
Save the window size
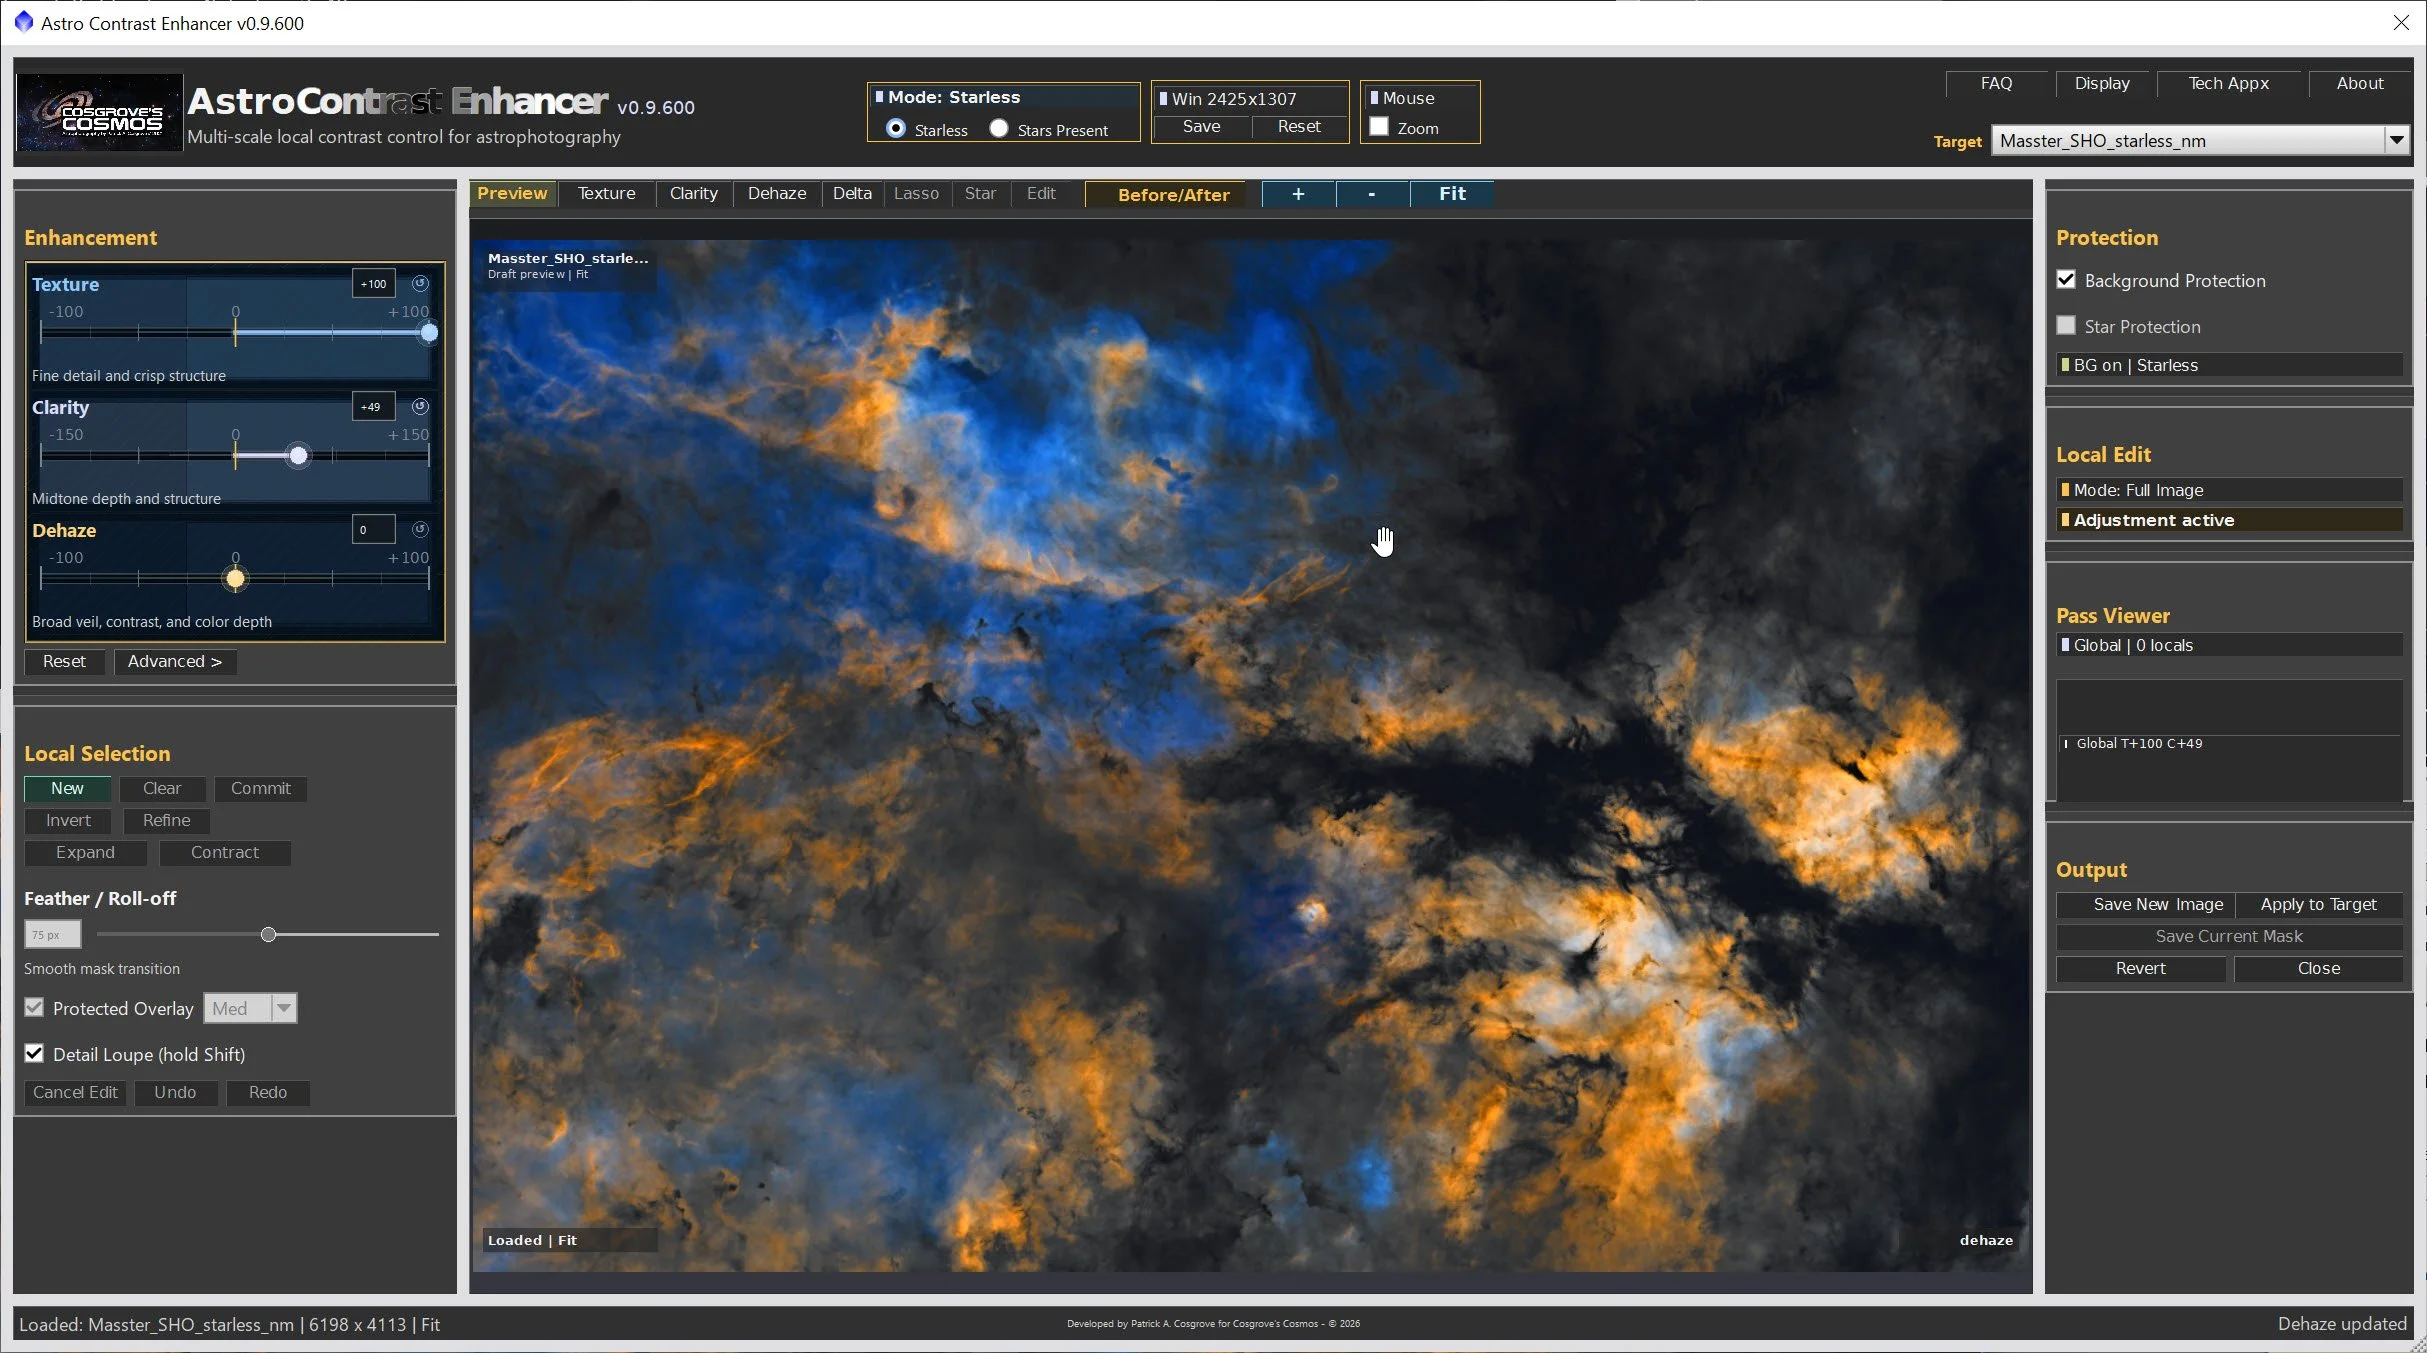1201,127
